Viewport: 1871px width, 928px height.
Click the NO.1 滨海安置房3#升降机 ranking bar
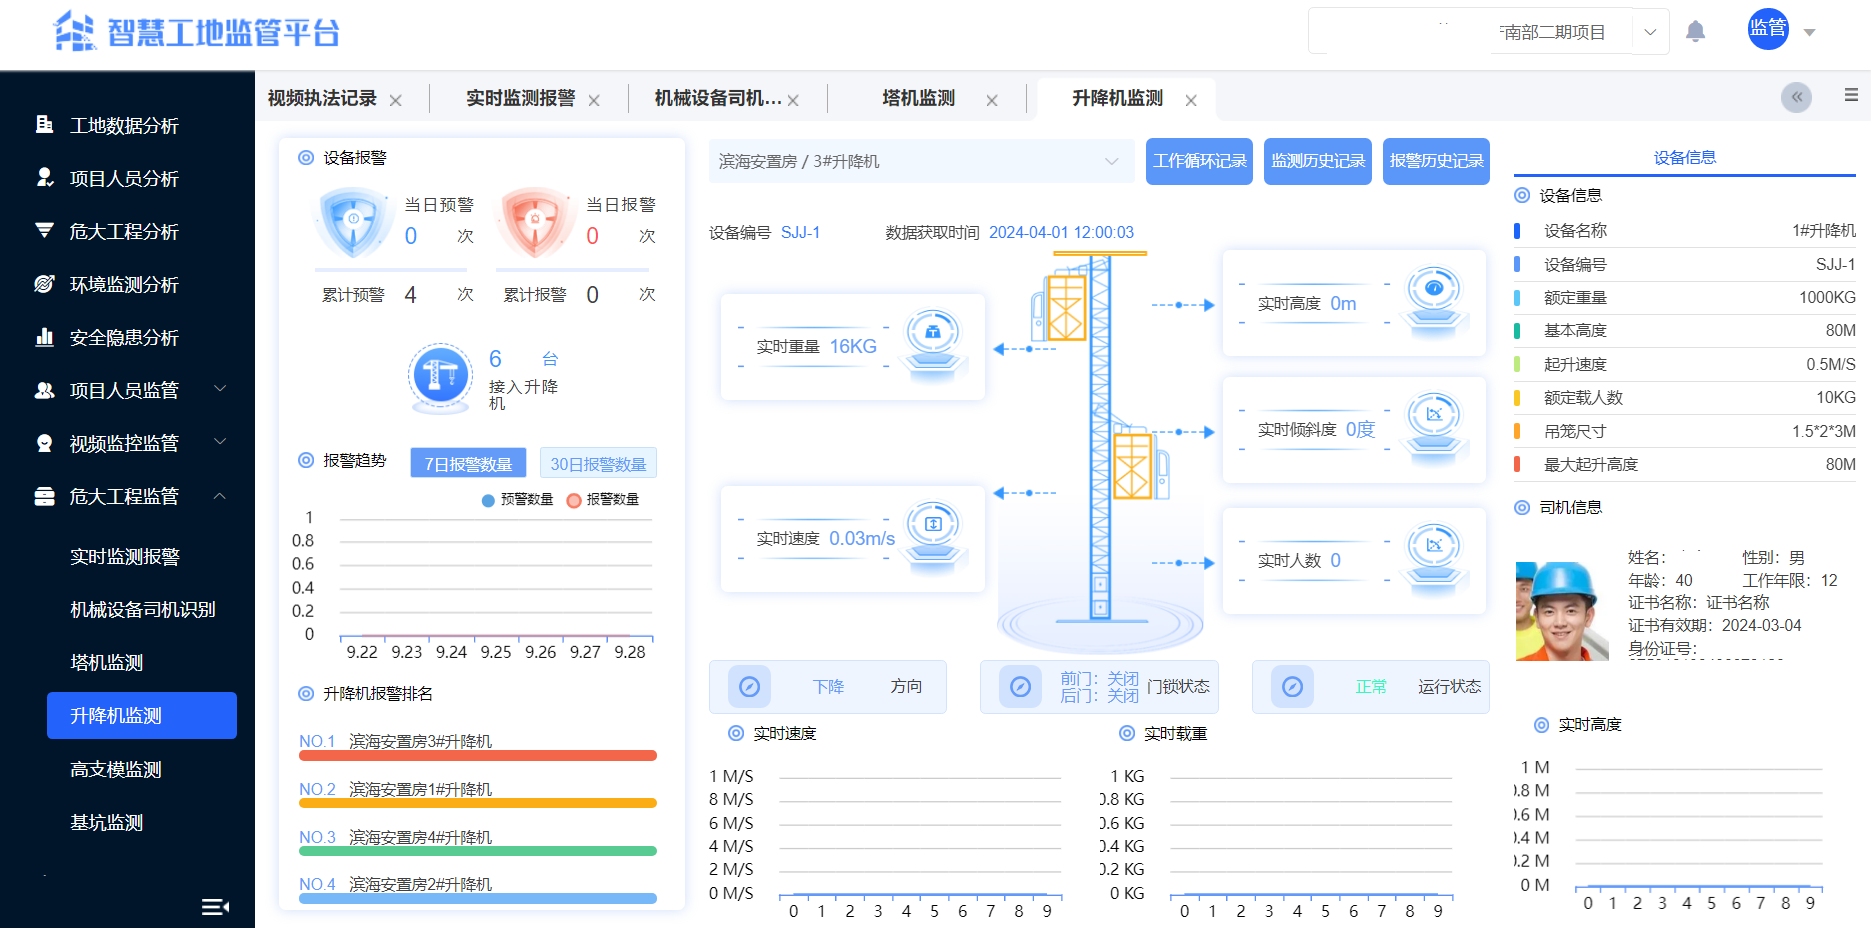pyautogui.click(x=477, y=757)
